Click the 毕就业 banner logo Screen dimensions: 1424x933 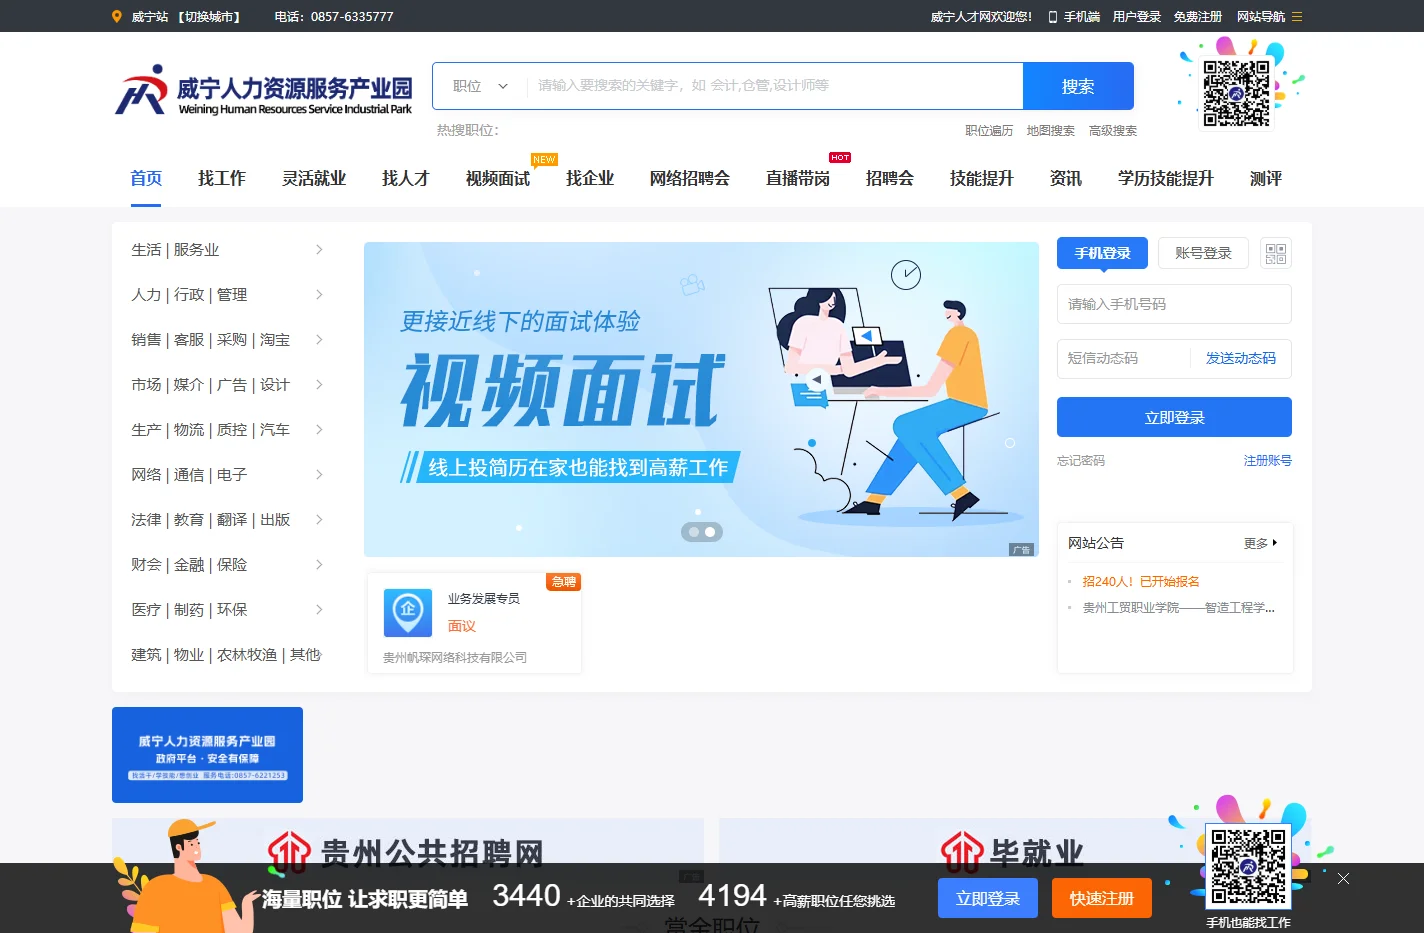[1012, 853]
